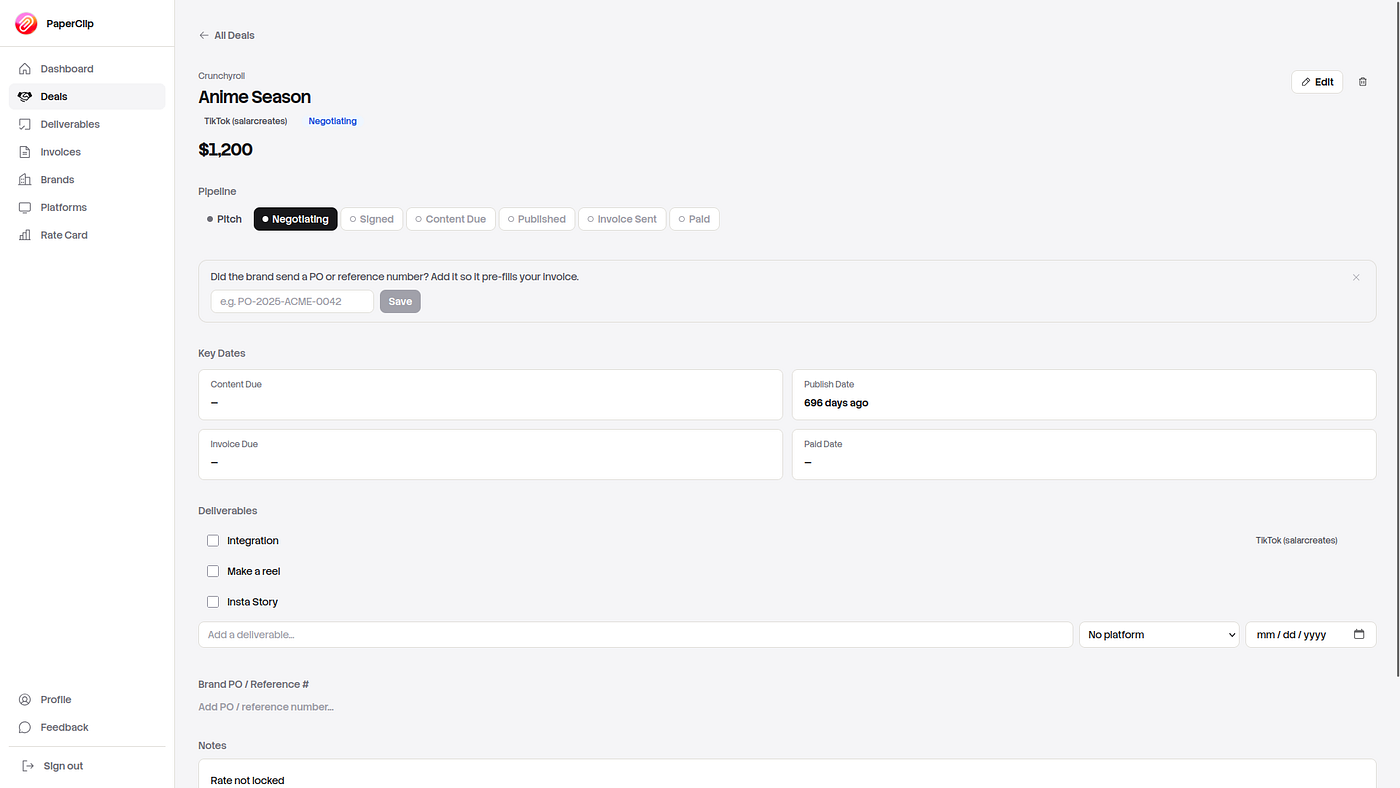Click the Profile user icon in sidebar

tap(25, 700)
